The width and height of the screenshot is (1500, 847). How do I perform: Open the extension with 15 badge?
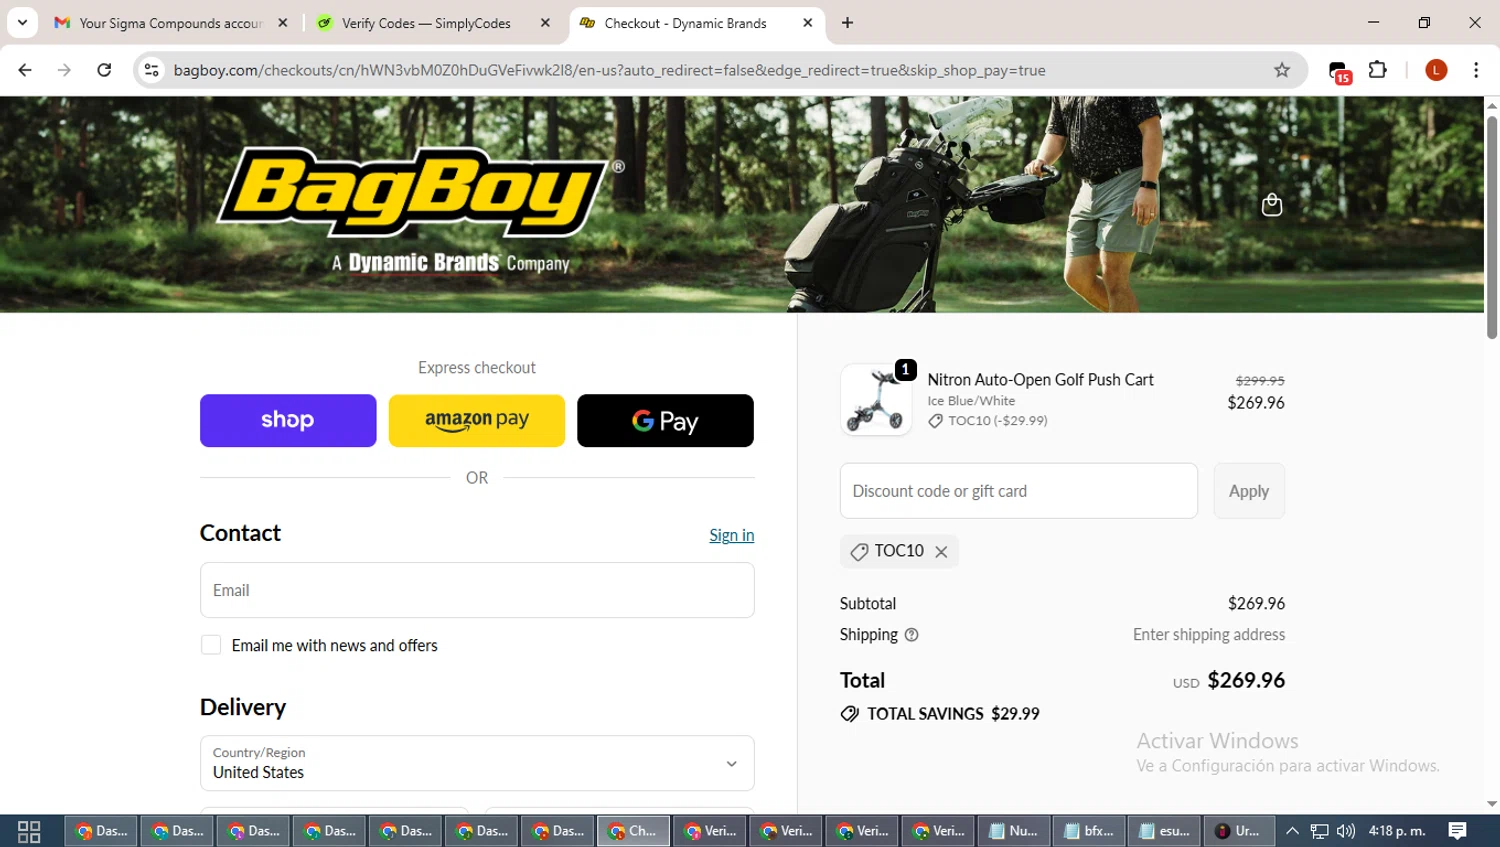click(x=1339, y=71)
